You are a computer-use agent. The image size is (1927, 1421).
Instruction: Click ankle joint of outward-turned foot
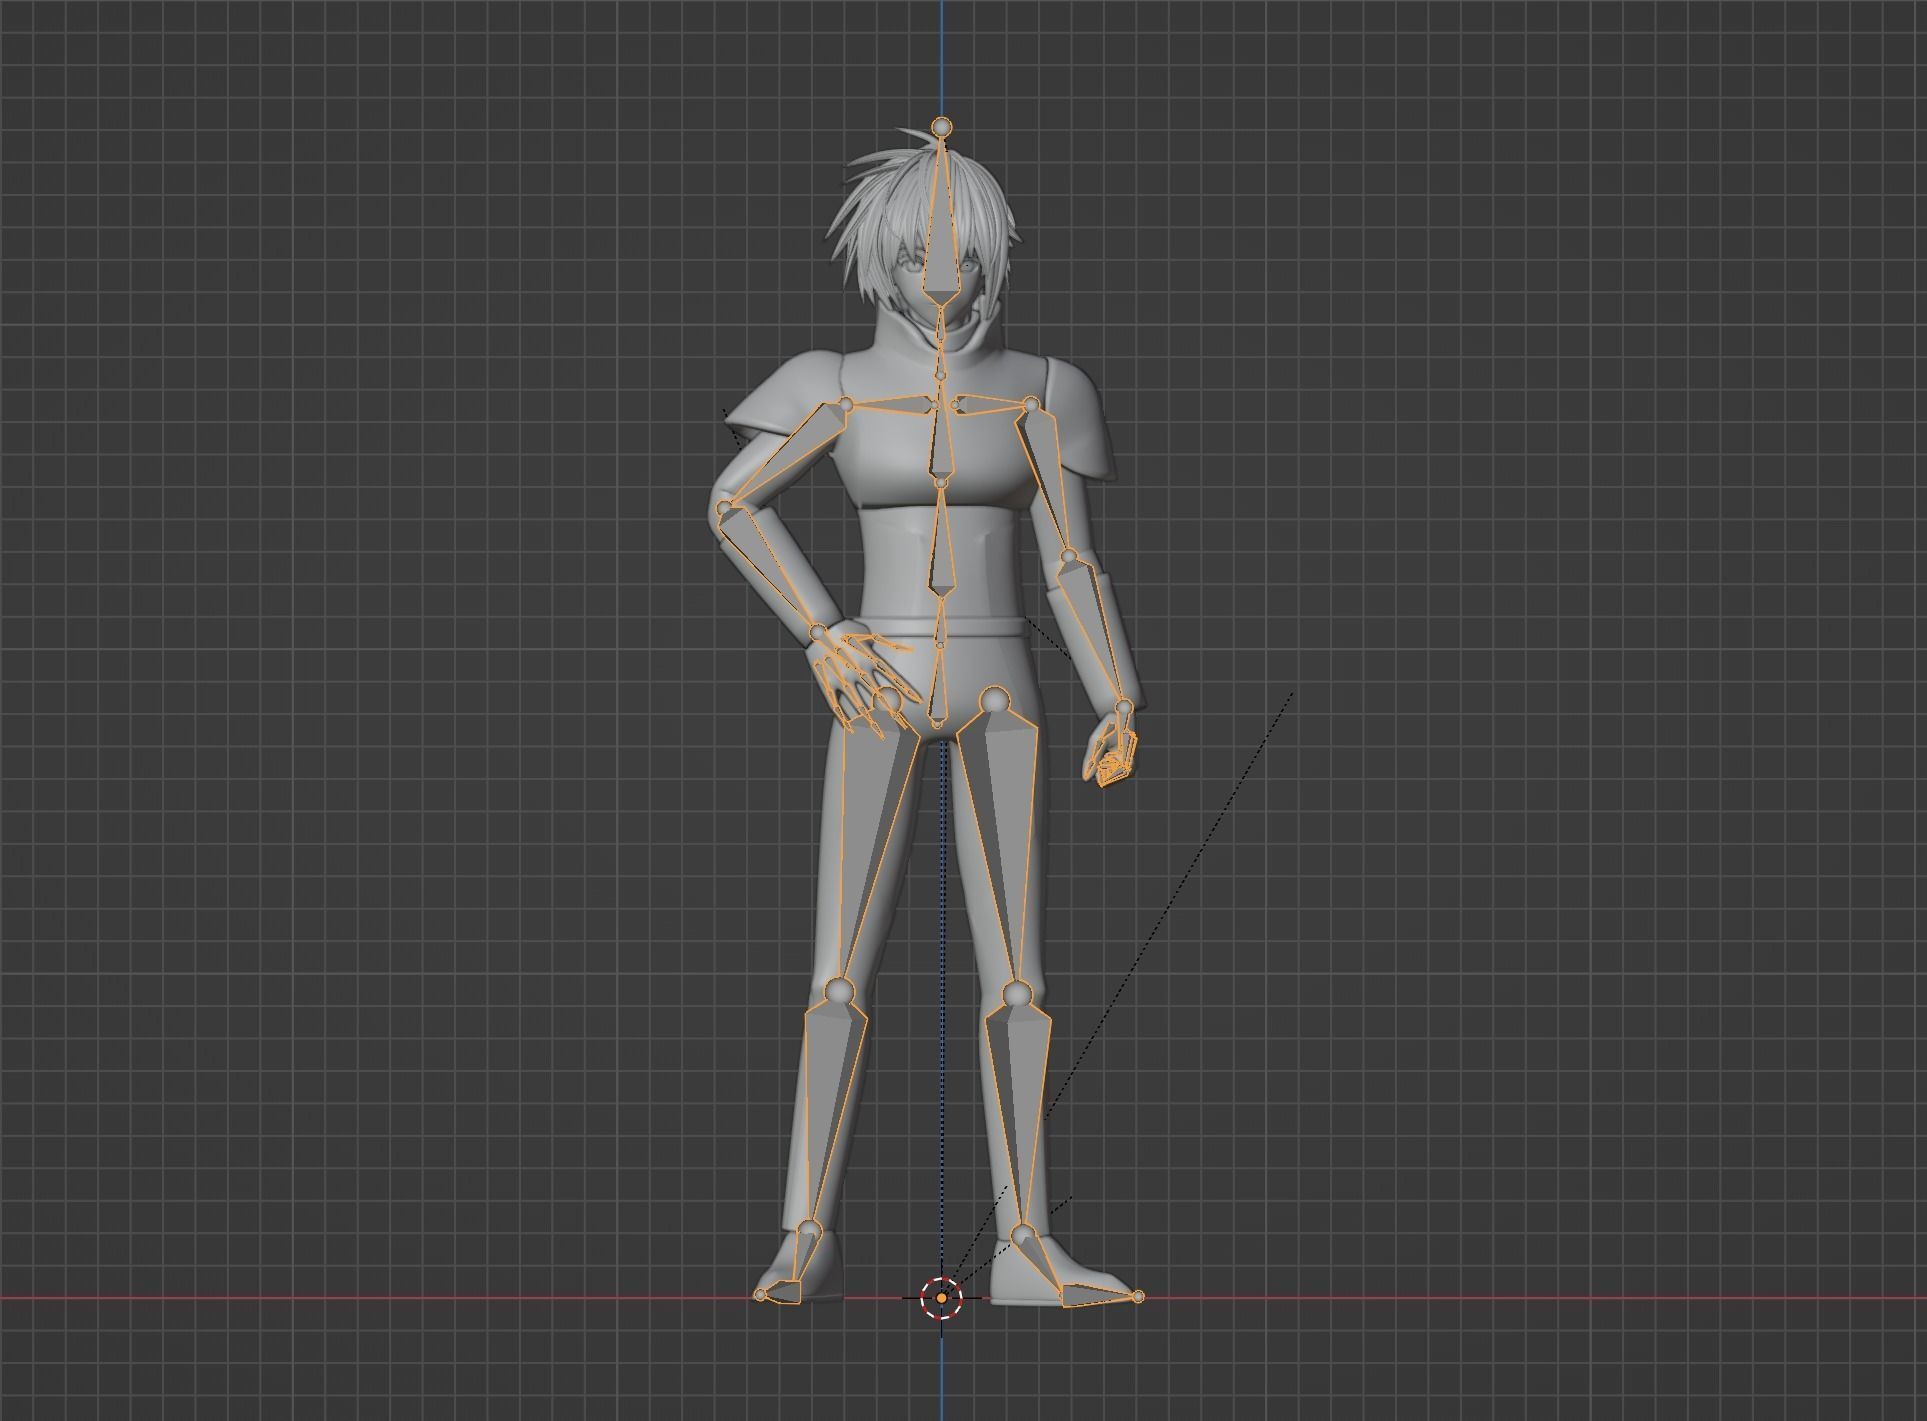pos(1021,1233)
